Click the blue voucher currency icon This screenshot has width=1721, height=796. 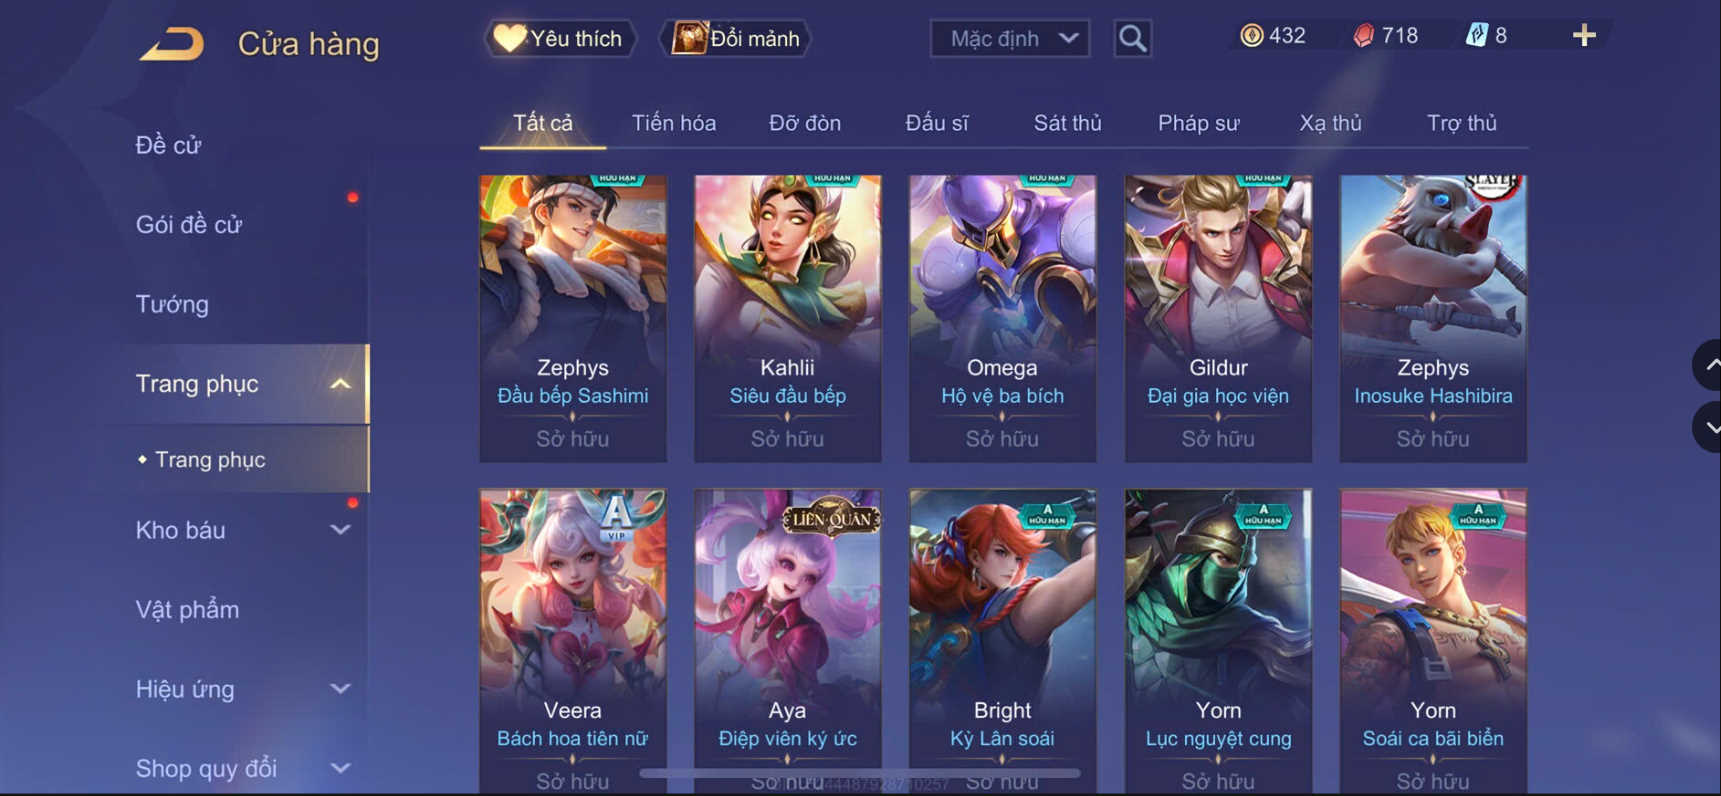click(x=1477, y=36)
